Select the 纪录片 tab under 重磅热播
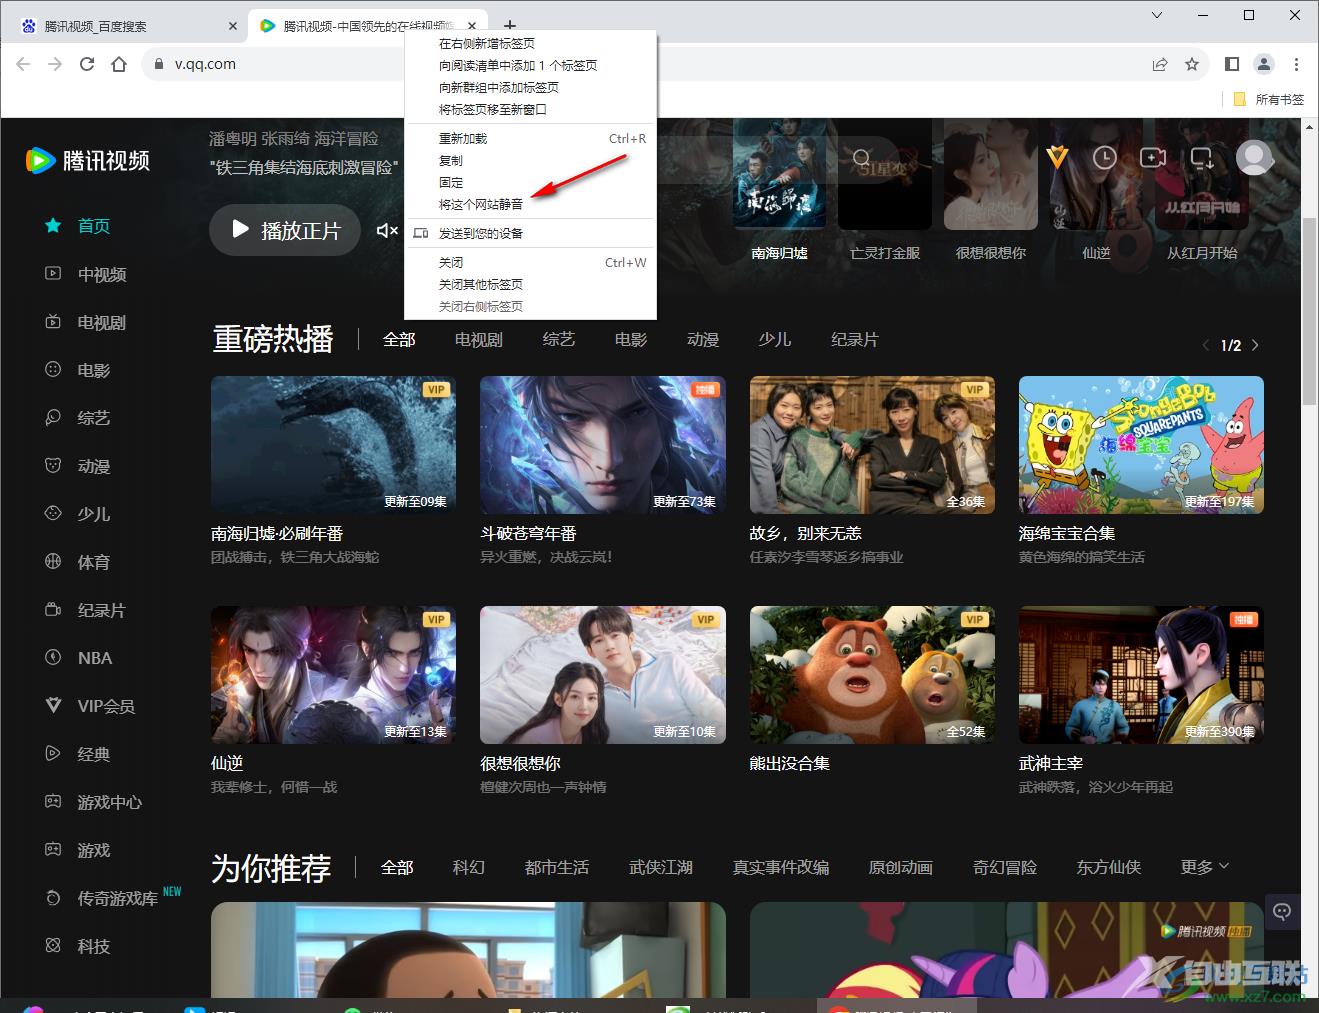This screenshot has width=1319, height=1013. coord(854,340)
